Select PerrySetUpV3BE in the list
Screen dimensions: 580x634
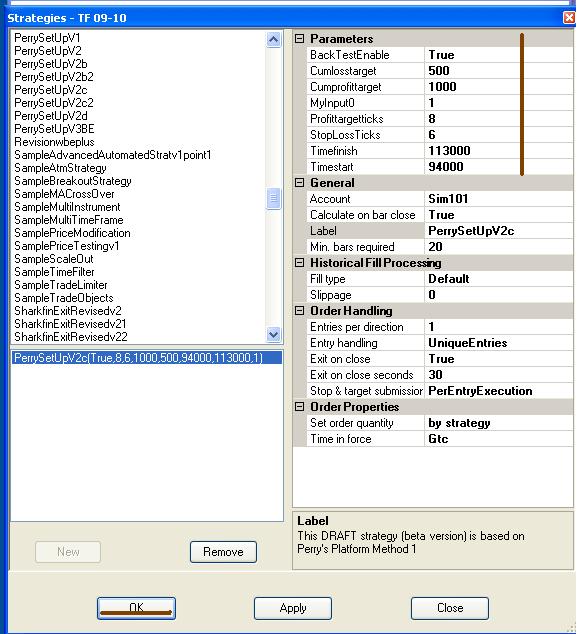point(54,129)
